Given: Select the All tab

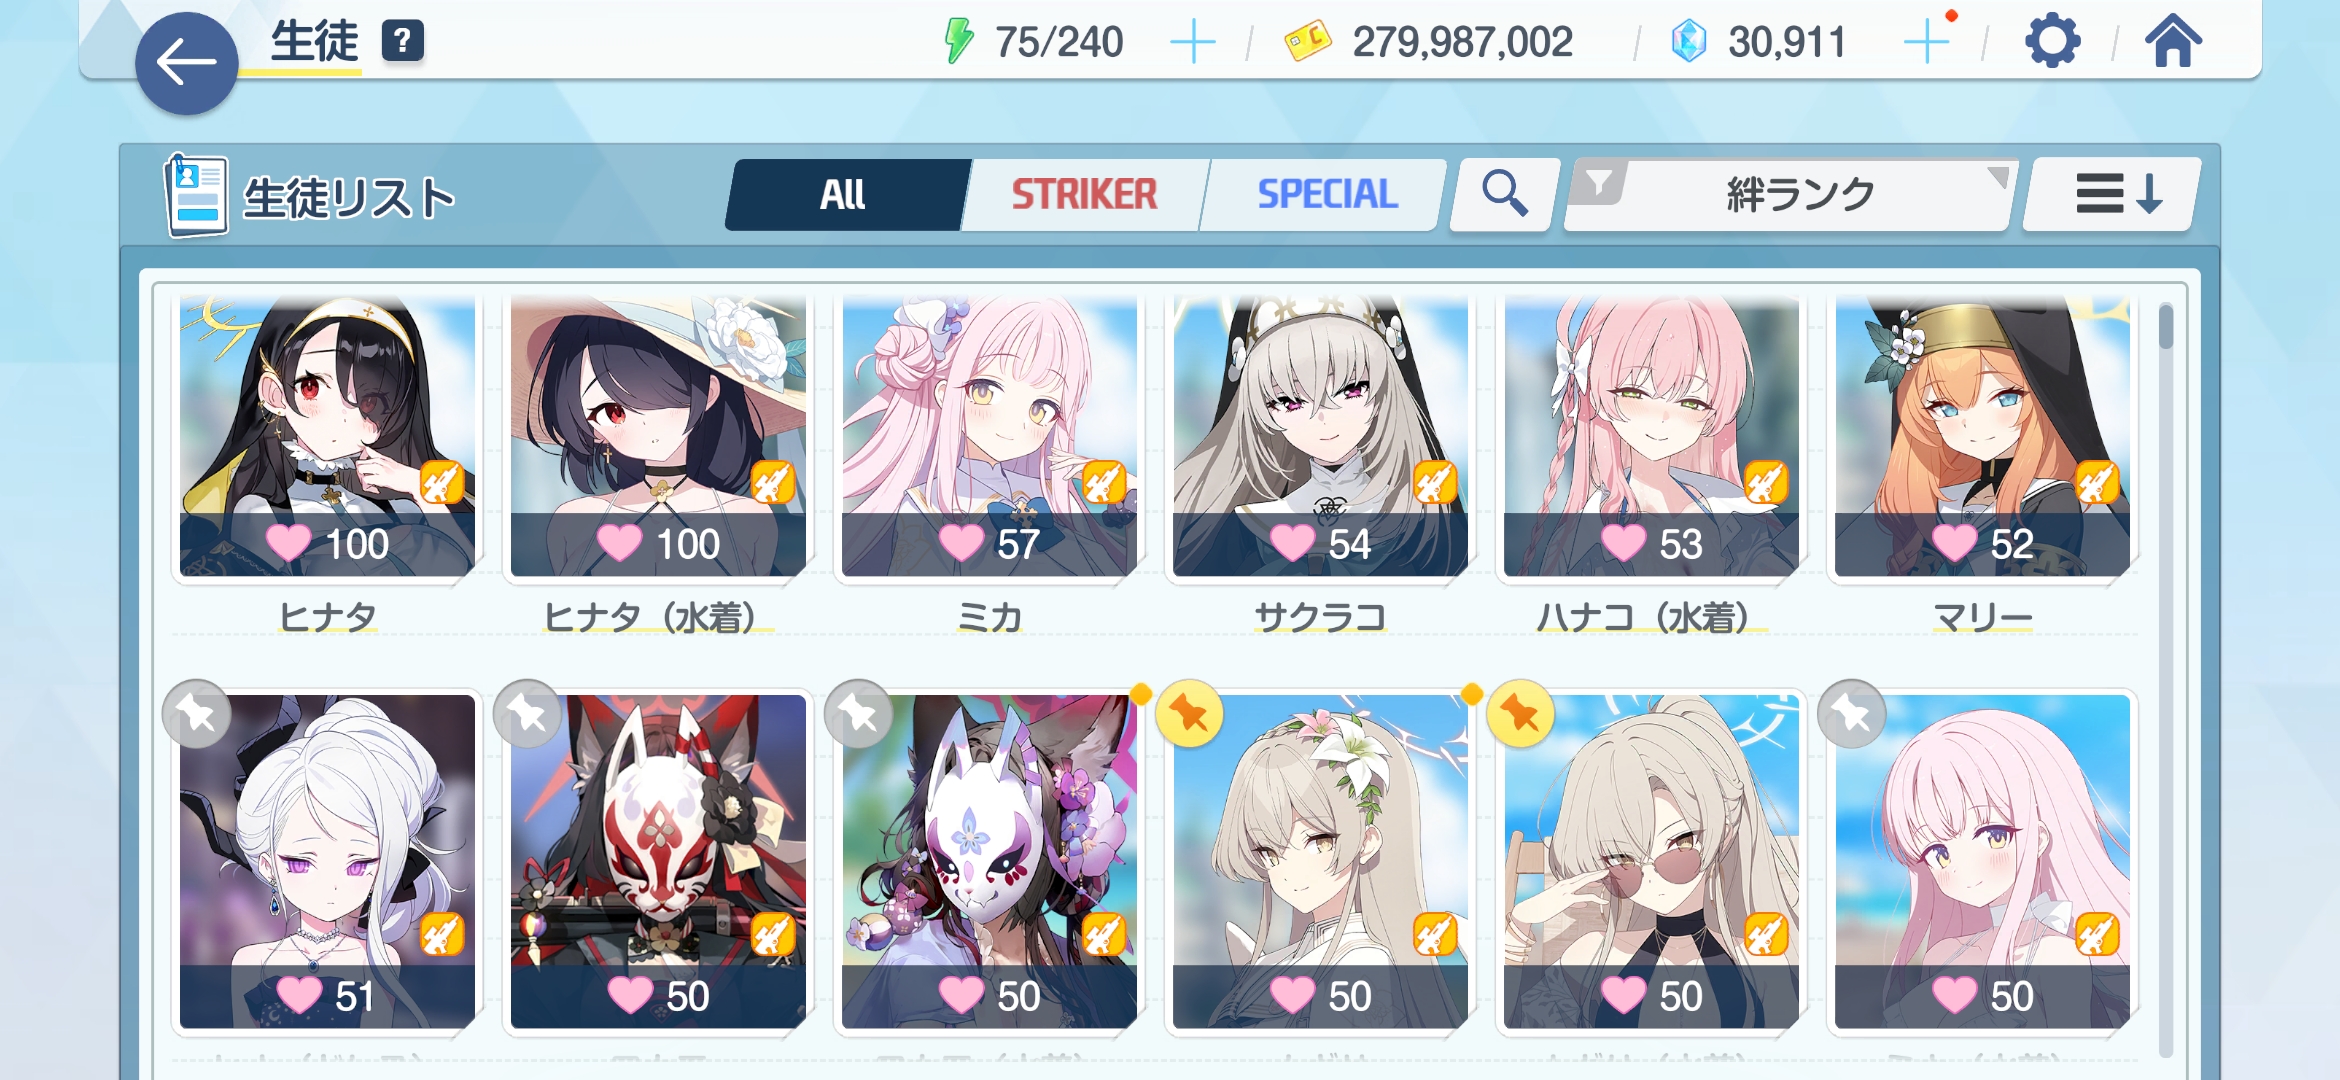Looking at the screenshot, I should coord(842,194).
